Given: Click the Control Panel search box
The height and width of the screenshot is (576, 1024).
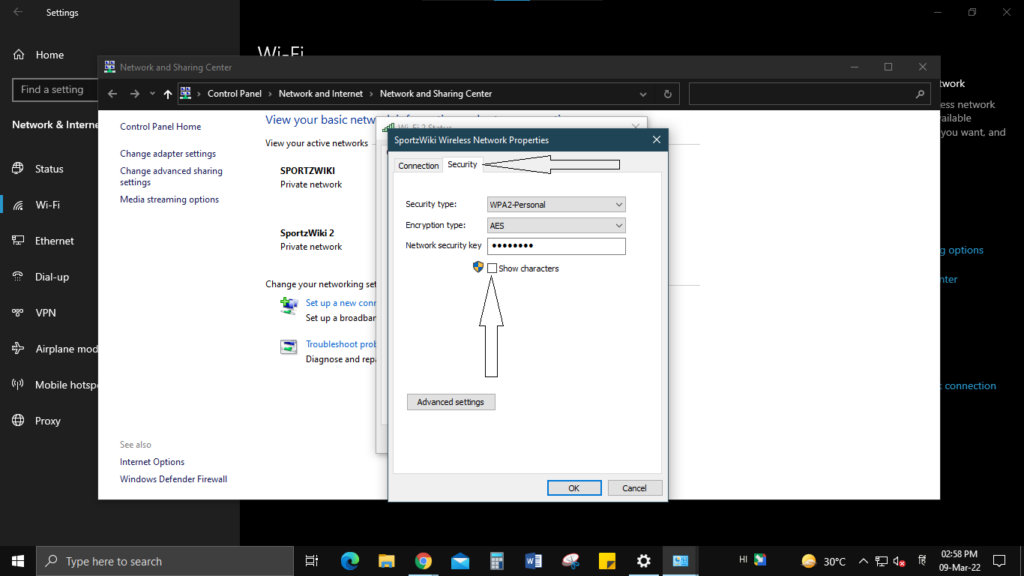Looking at the screenshot, I should click(x=808, y=94).
